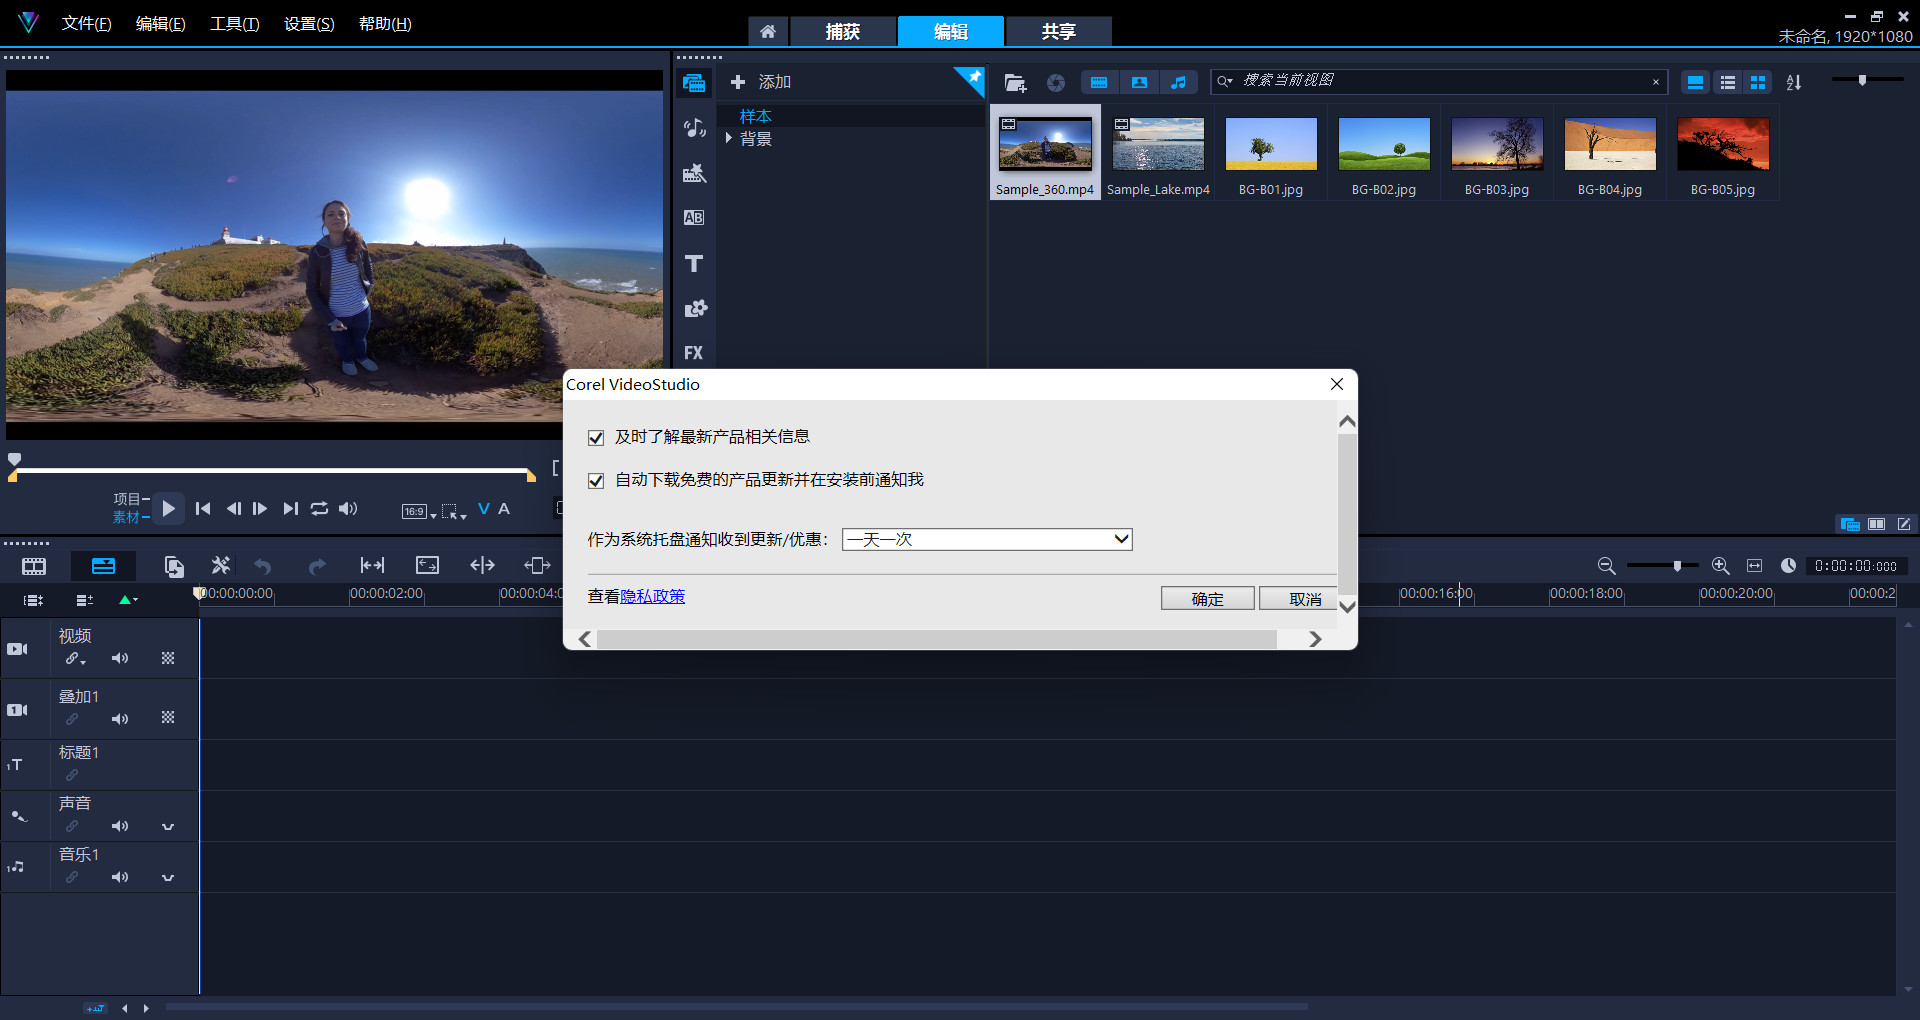Open the Transition library icon
This screenshot has width=1920, height=1020.
click(x=693, y=217)
